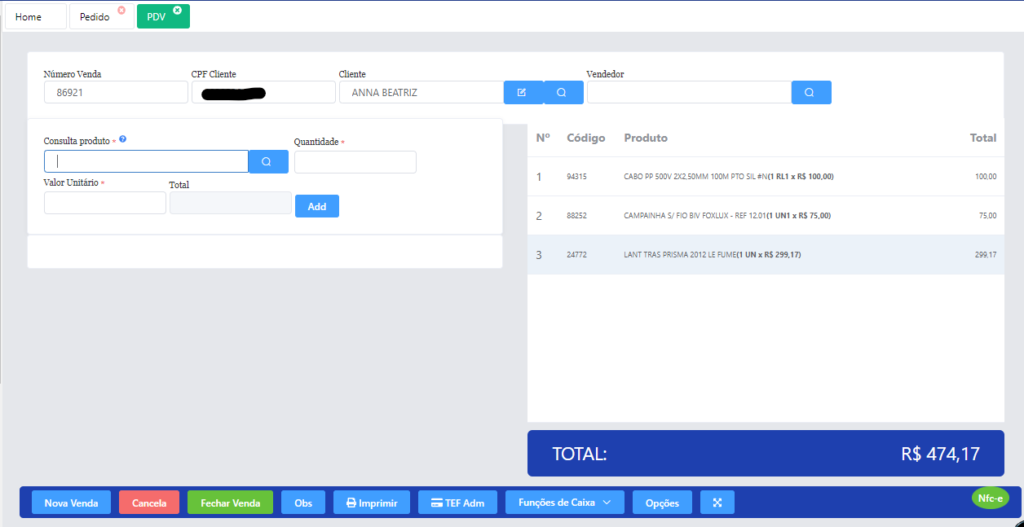Focus the Quantidade input field
Viewport: 1024px width, 527px height.
tap(355, 162)
